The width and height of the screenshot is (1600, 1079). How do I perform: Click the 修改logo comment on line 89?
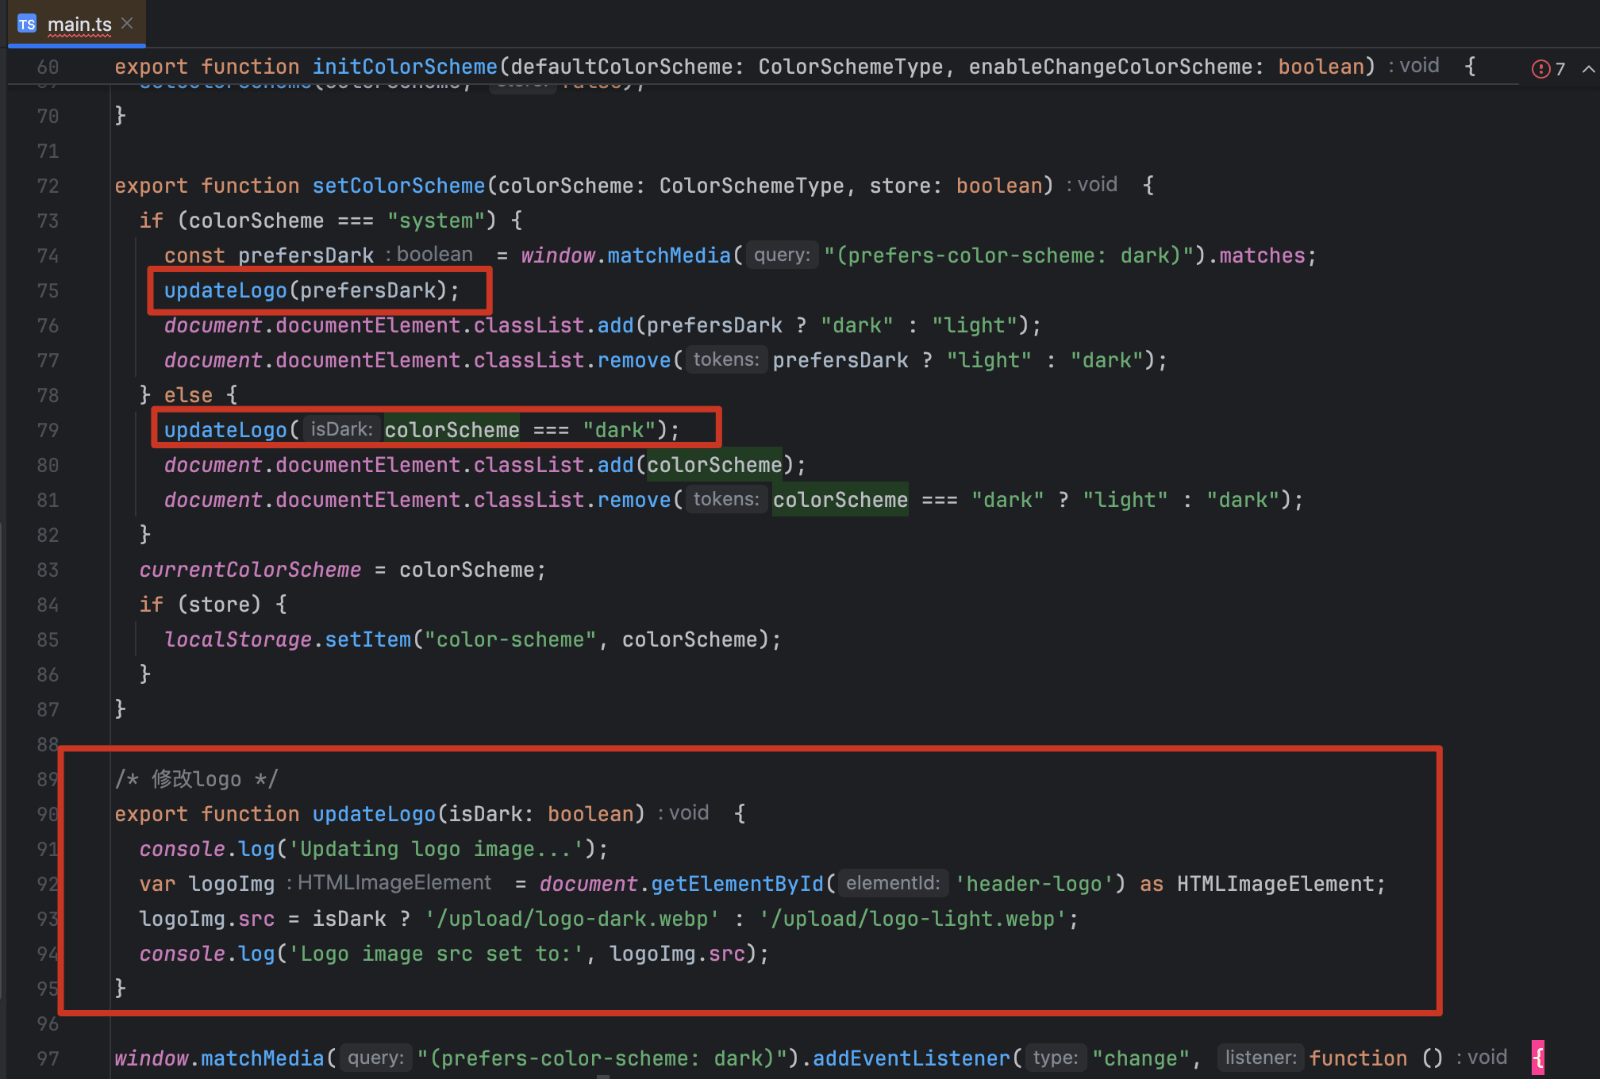(x=196, y=779)
